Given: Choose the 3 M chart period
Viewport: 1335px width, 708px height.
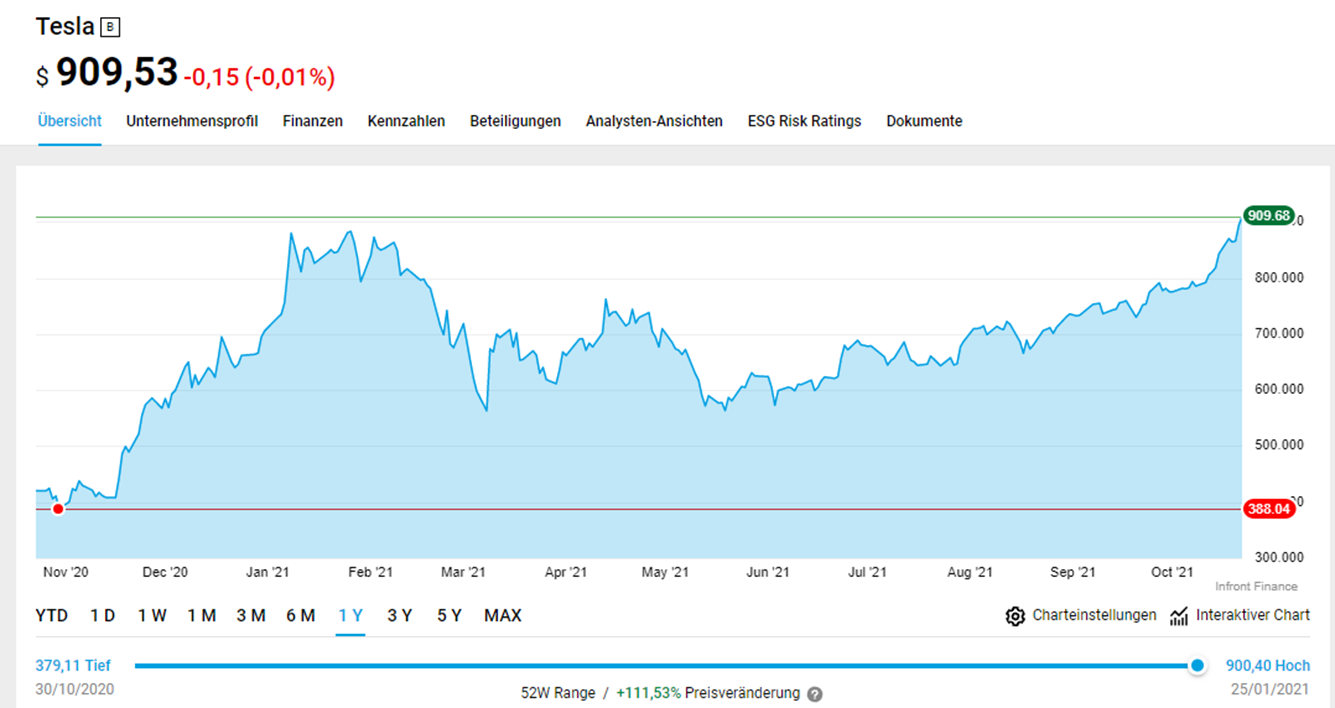Looking at the screenshot, I should 251,616.
